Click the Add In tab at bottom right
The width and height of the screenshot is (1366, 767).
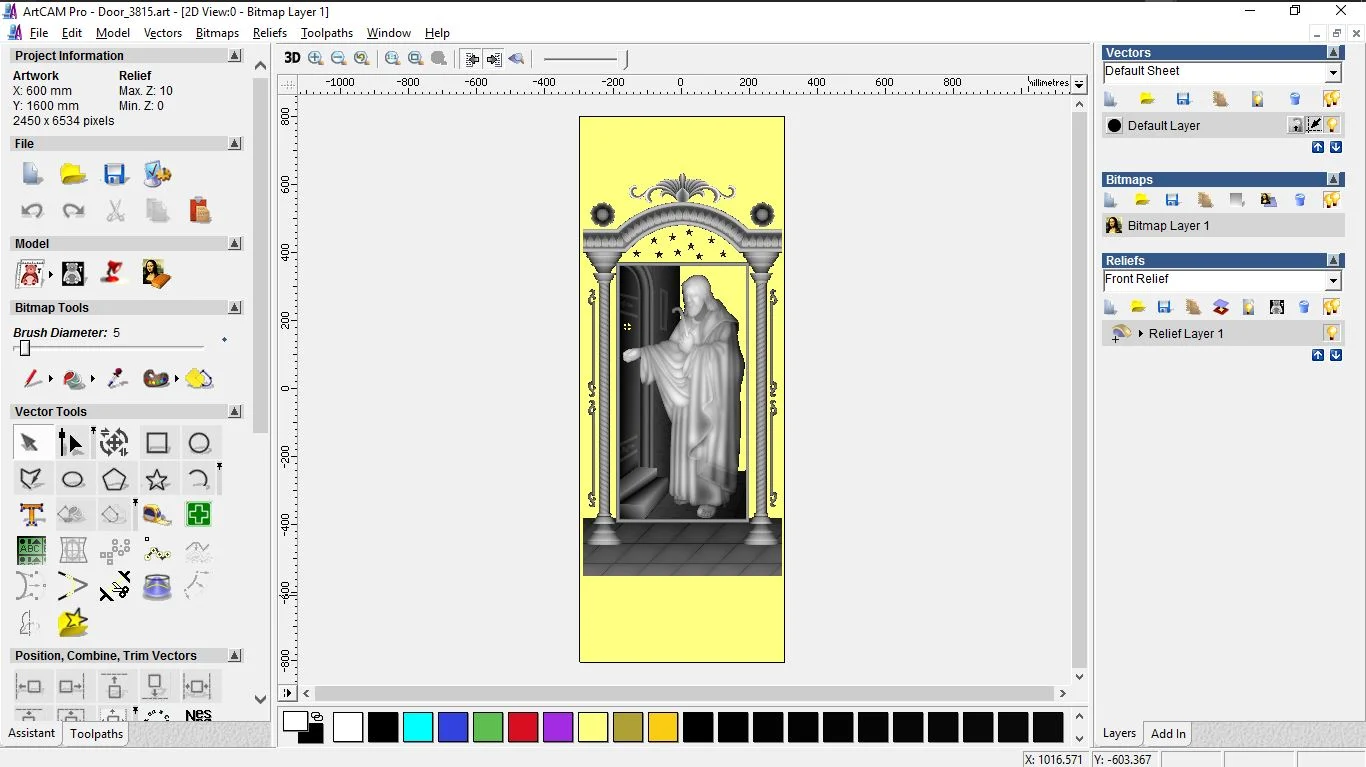pos(1167,733)
